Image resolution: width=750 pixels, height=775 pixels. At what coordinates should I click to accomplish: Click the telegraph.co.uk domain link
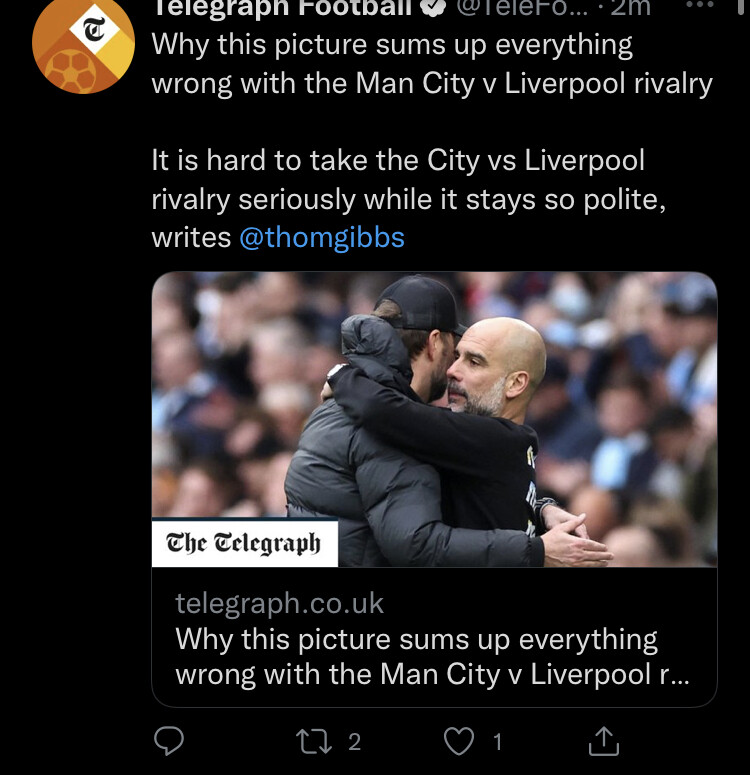point(279,603)
